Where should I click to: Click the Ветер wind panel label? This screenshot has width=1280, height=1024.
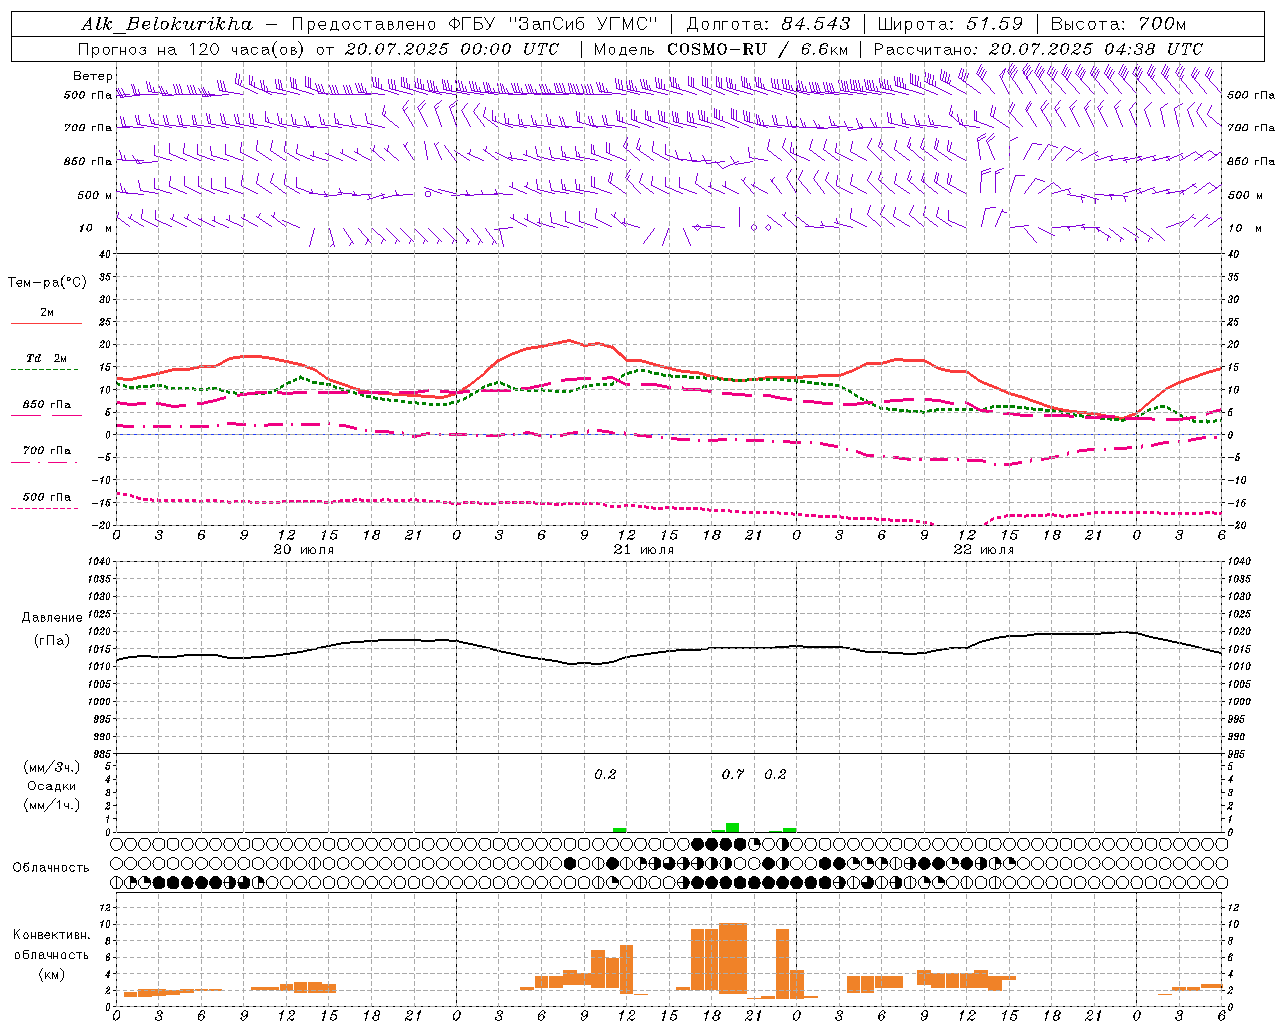pos(93,76)
